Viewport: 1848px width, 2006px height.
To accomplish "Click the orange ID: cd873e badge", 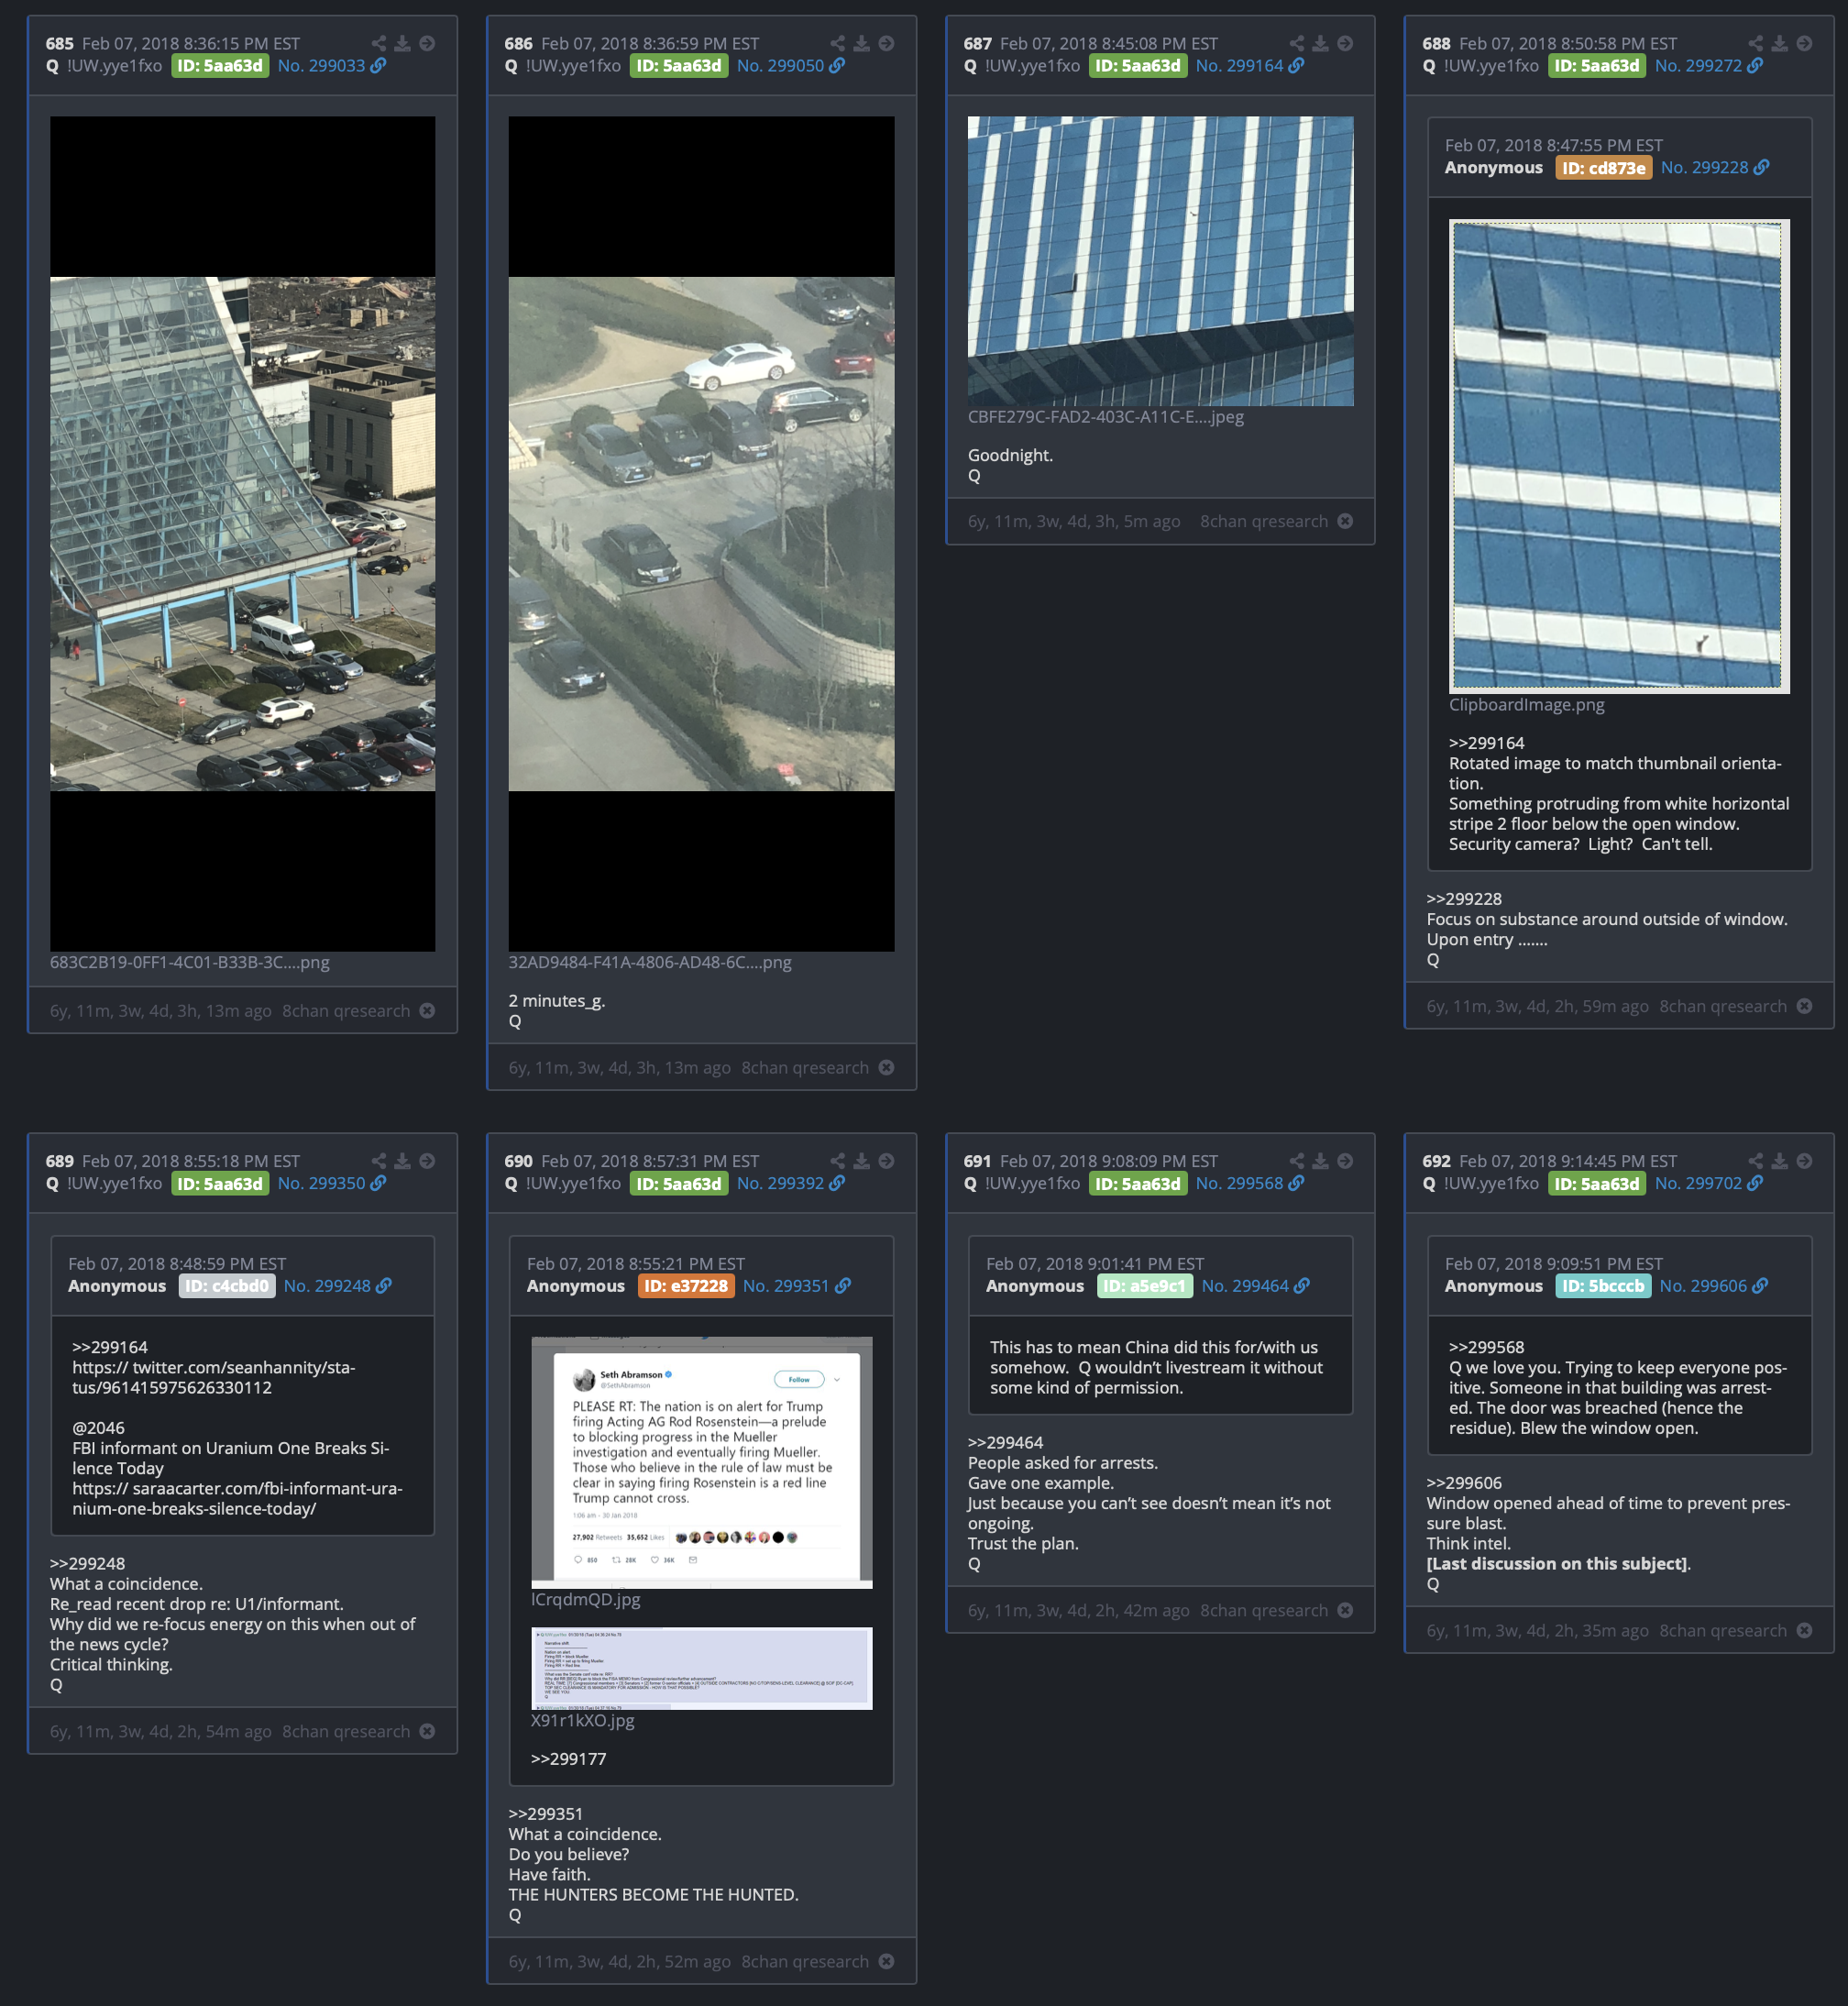I will click(1603, 167).
